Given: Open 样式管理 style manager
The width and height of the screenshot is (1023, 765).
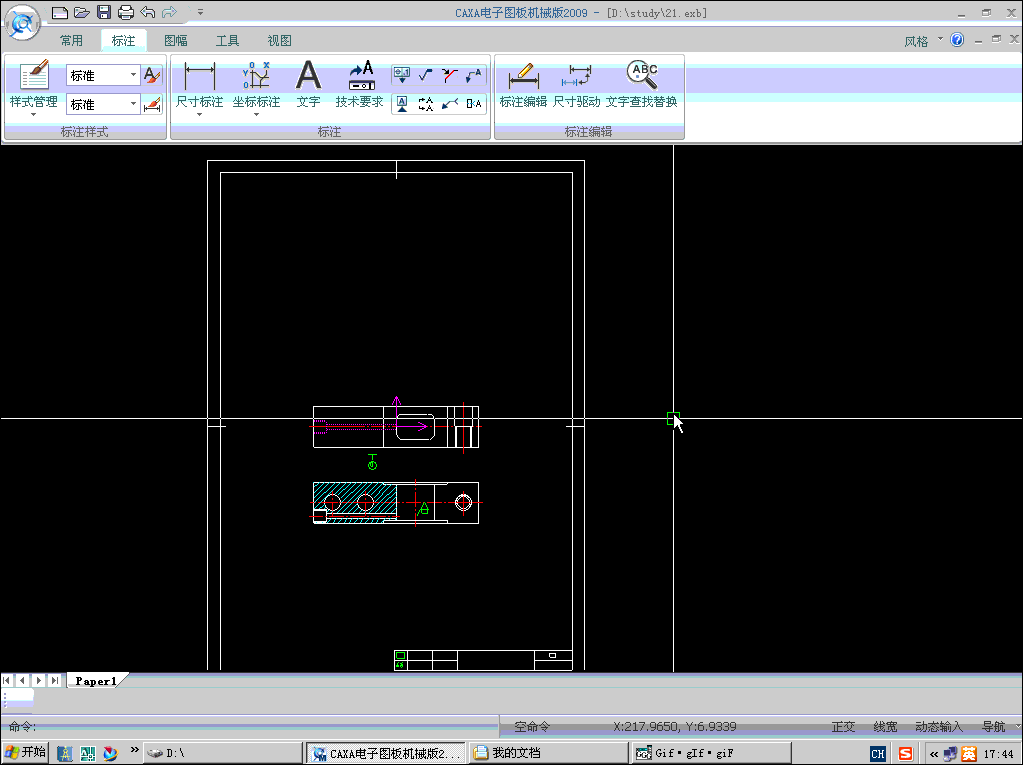Looking at the screenshot, I should tap(34, 83).
